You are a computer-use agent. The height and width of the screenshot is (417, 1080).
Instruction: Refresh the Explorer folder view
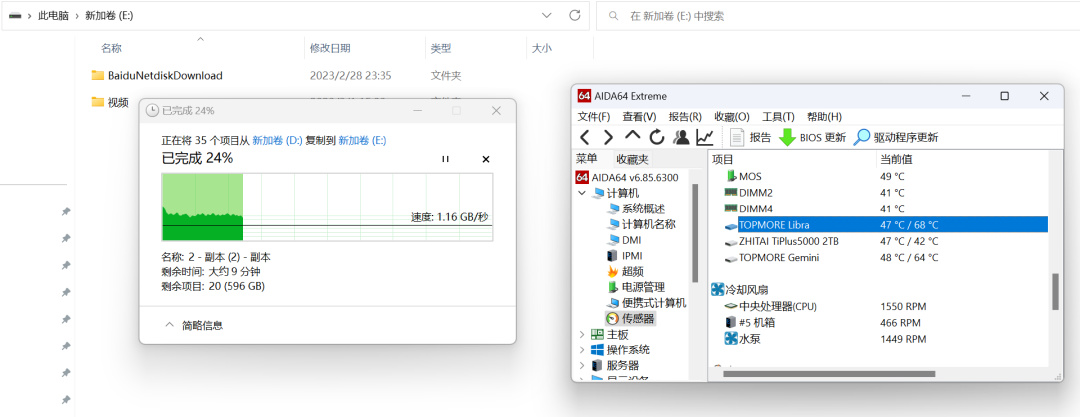pyautogui.click(x=575, y=16)
